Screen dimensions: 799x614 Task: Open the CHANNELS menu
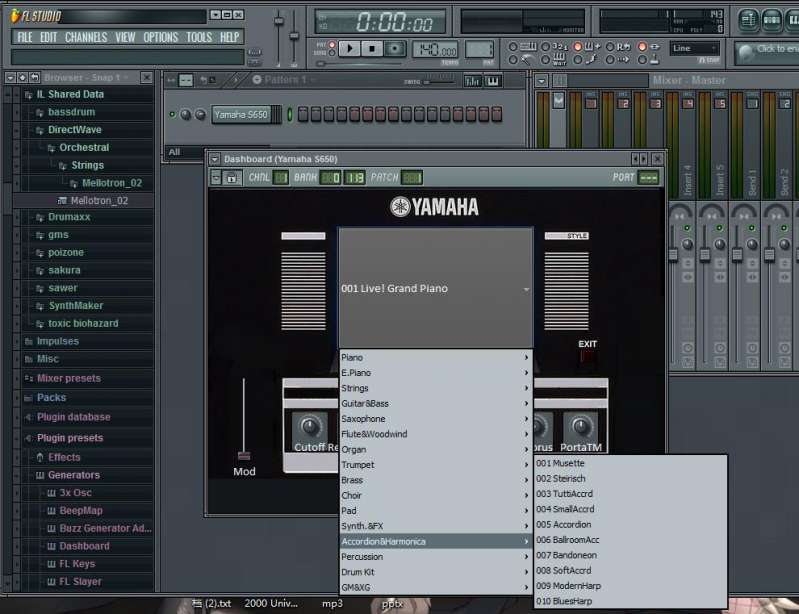(86, 37)
